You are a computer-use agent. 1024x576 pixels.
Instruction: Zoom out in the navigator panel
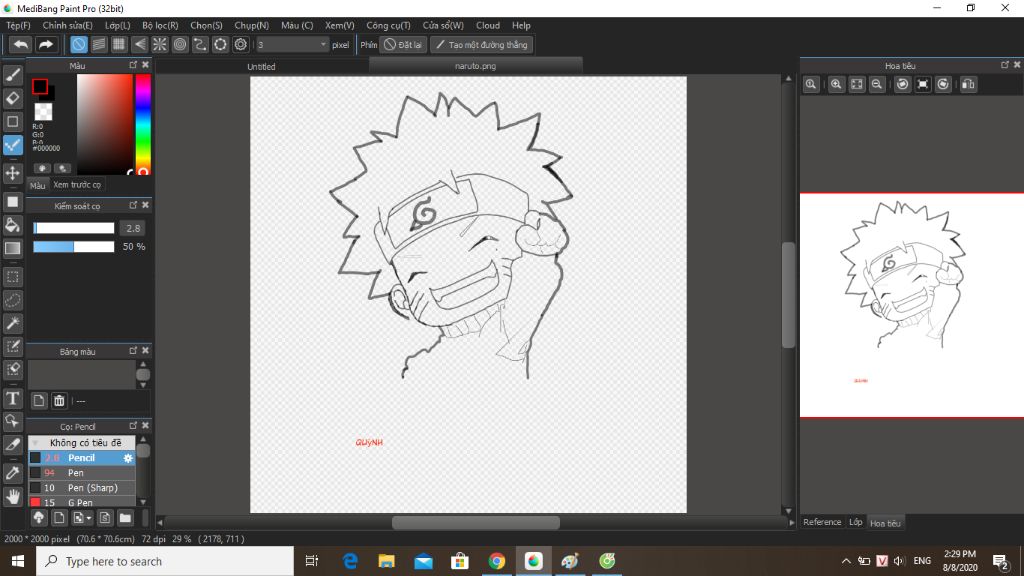[877, 84]
